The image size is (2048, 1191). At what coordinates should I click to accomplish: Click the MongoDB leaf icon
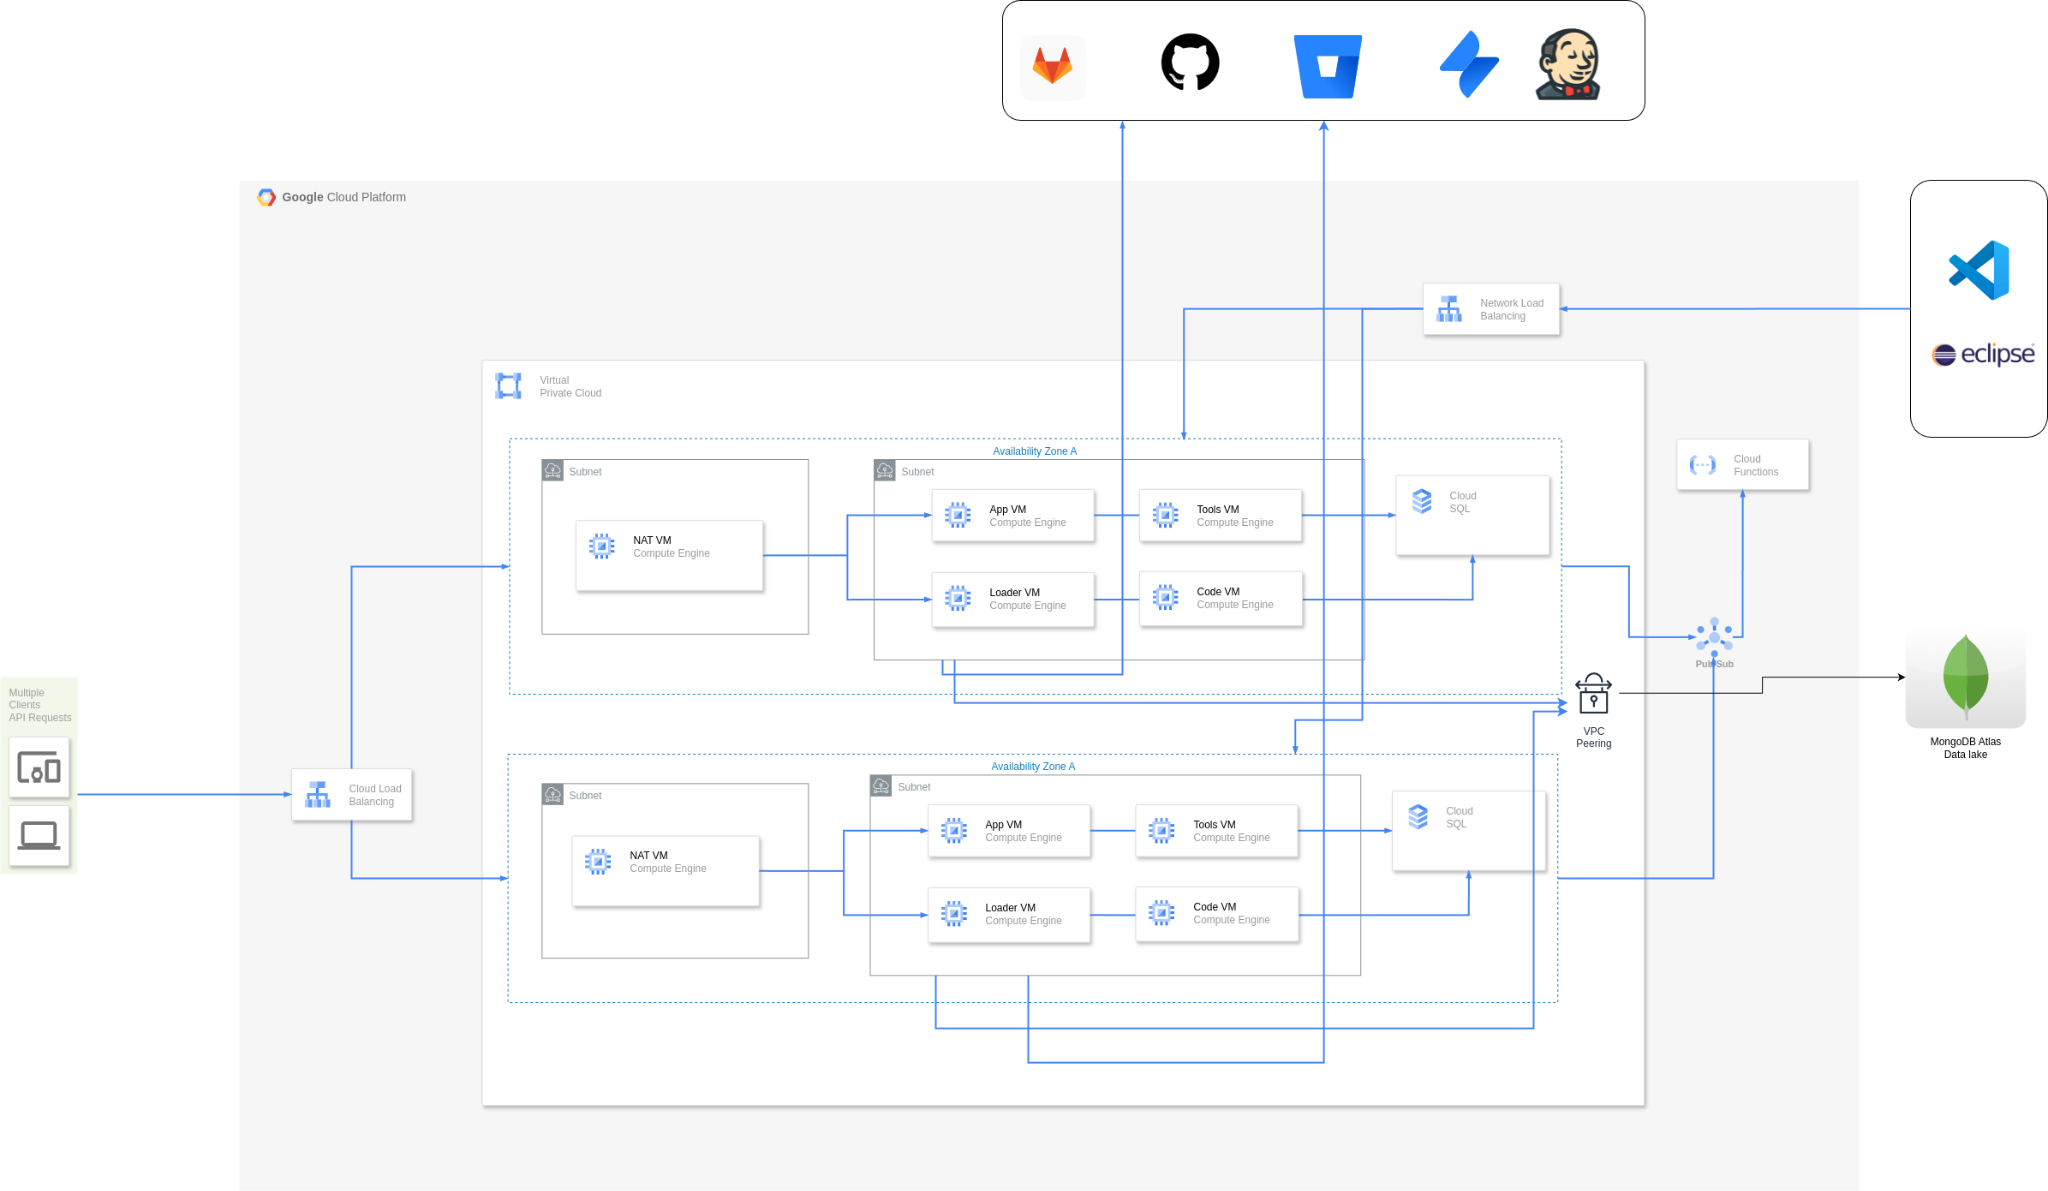coord(1966,677)
